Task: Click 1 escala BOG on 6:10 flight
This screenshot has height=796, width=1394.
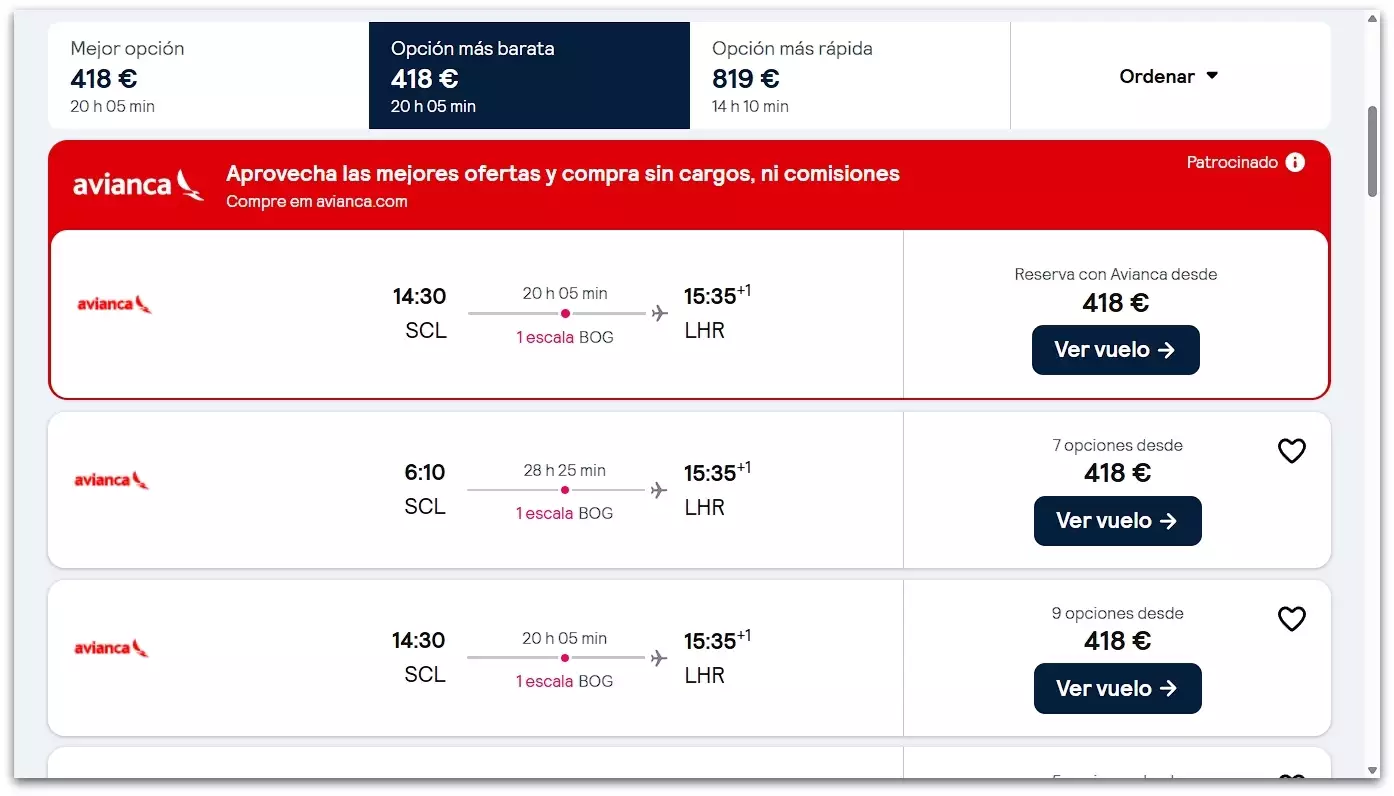Action: (x=564, y=513)
